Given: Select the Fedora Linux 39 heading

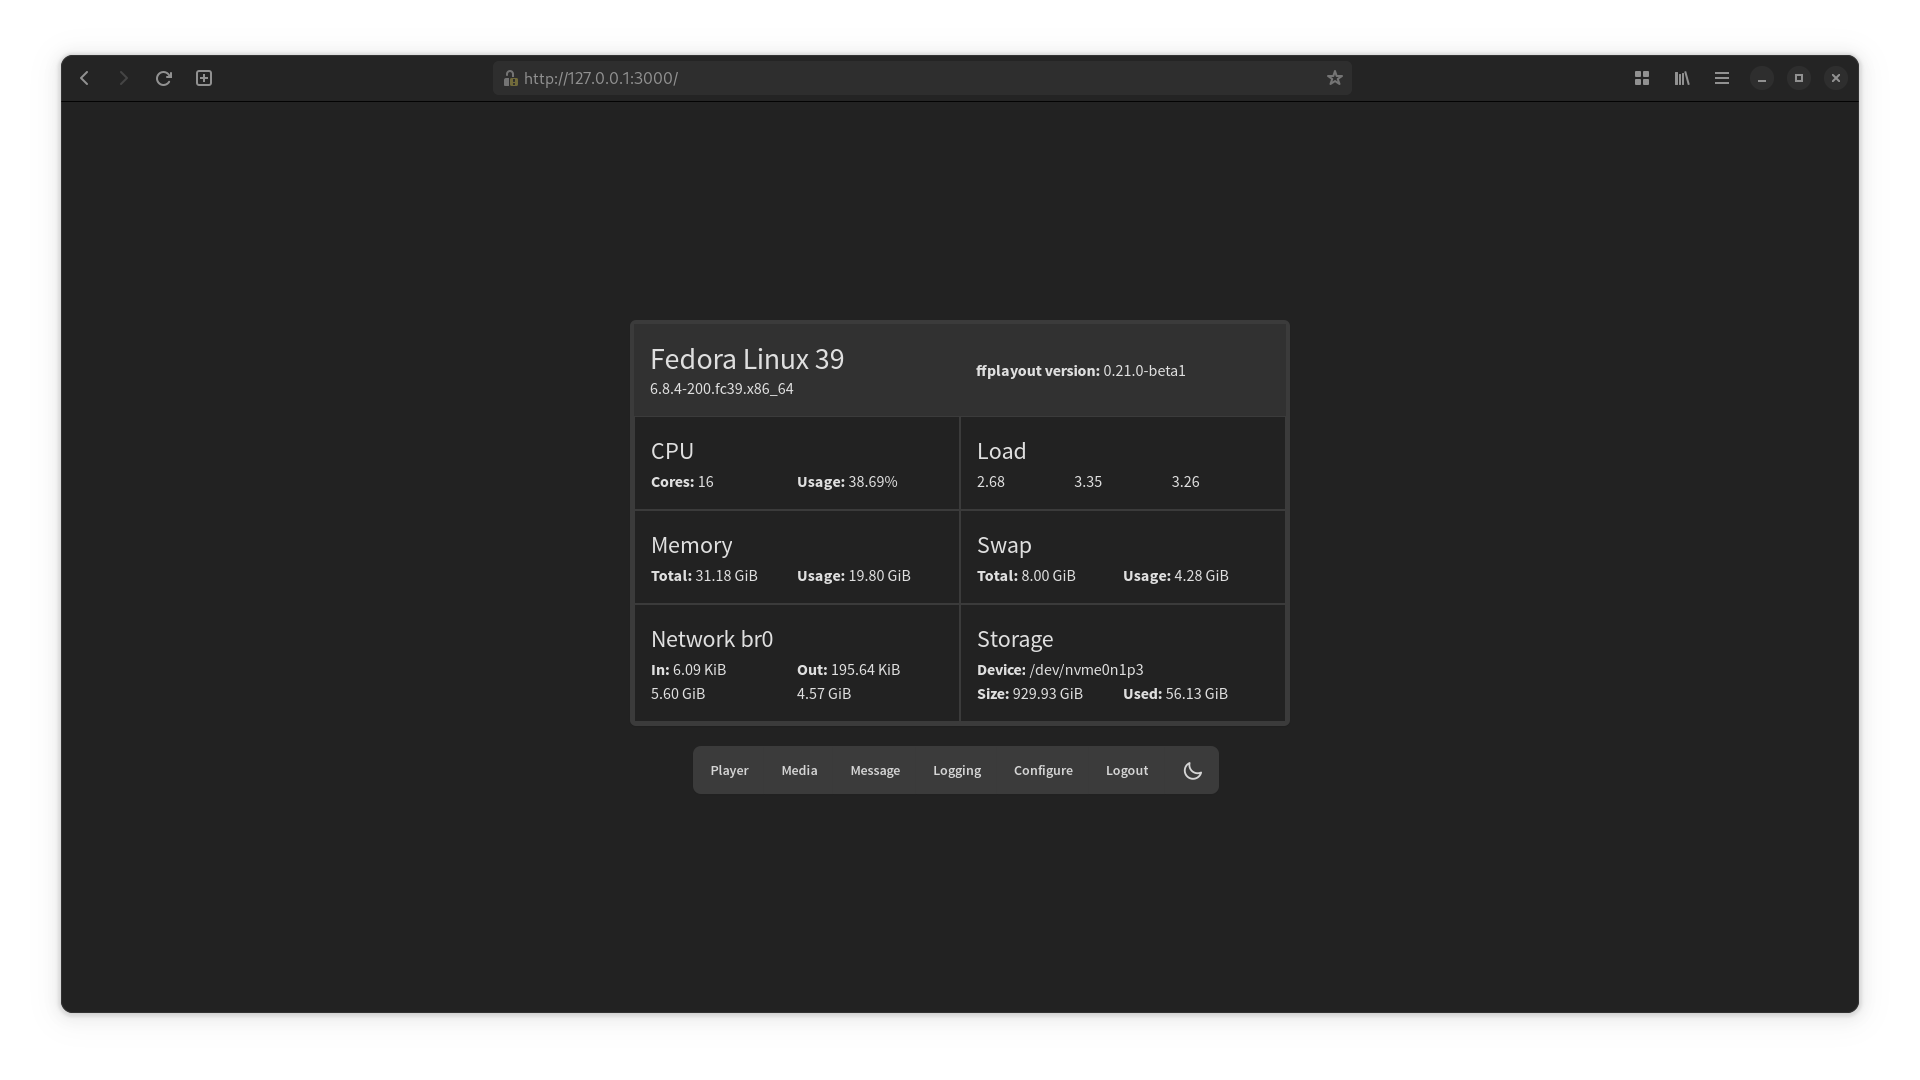Looking at the screenshot, I should coord(747,359).
